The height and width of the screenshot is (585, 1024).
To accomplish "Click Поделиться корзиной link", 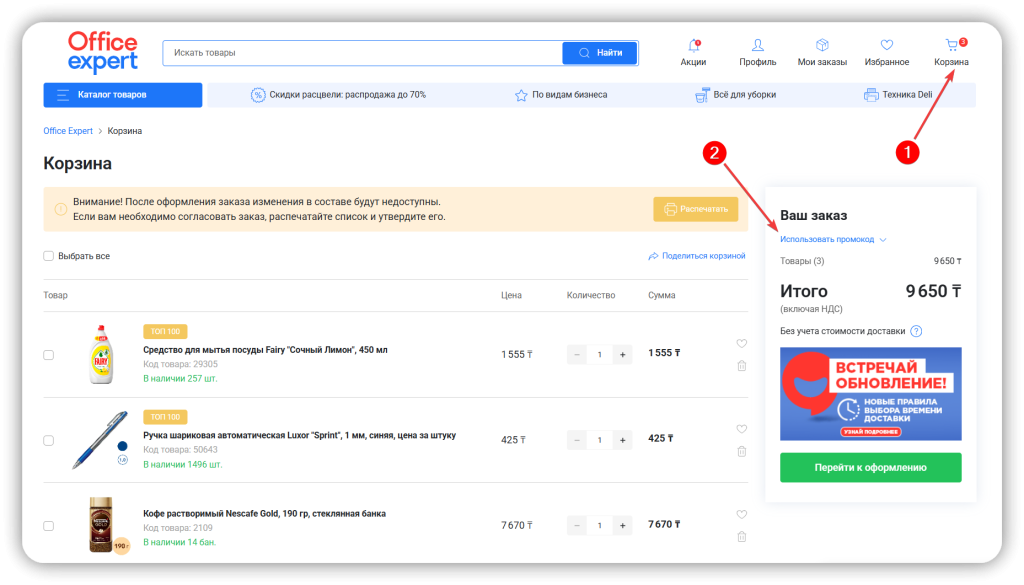I will [x=696, y=256].
